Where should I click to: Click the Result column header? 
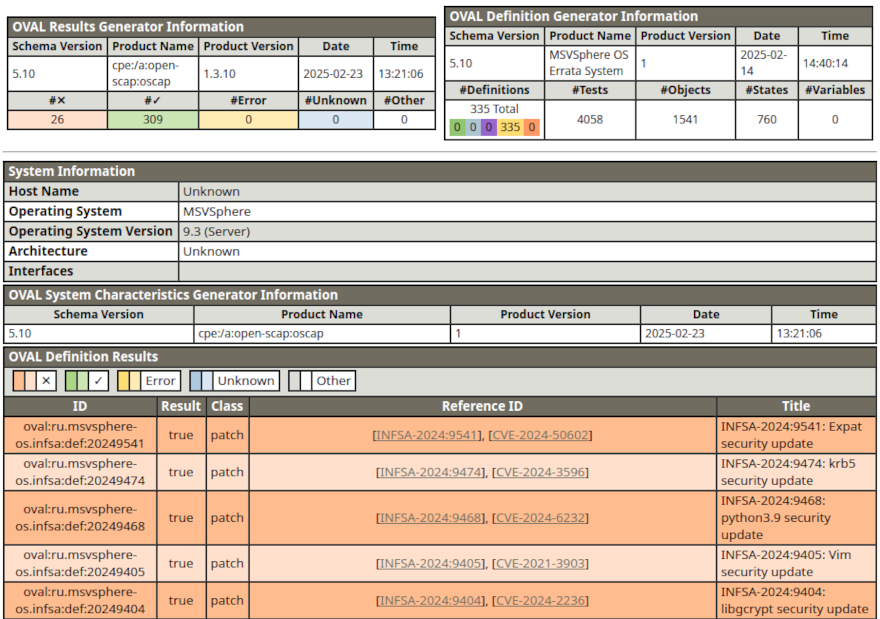(x=181, y=407)
